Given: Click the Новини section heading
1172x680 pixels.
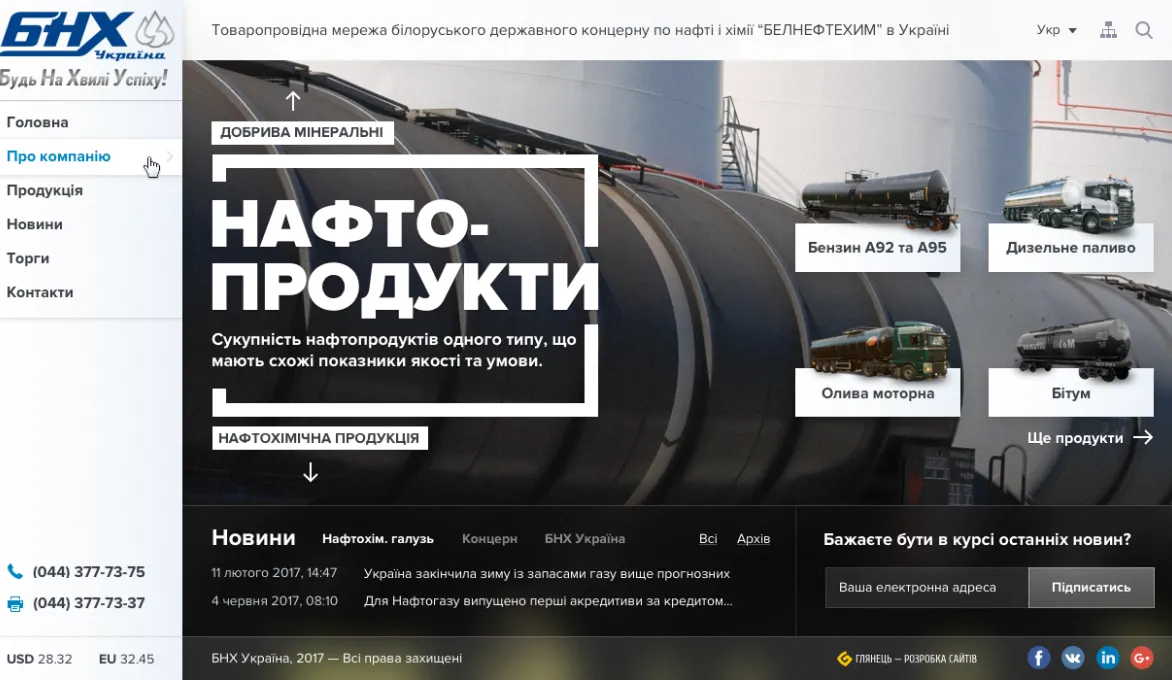Looking at the screenshot, I should [253, 537].
